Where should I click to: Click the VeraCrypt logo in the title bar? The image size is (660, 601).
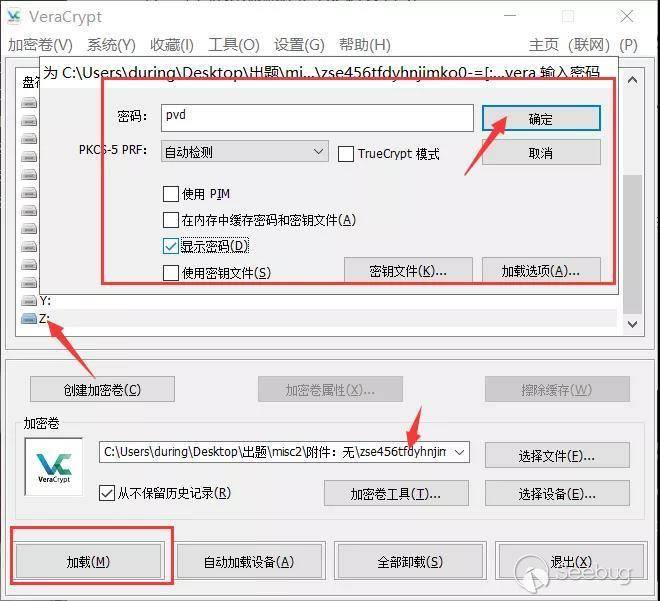tap(14, 16)
